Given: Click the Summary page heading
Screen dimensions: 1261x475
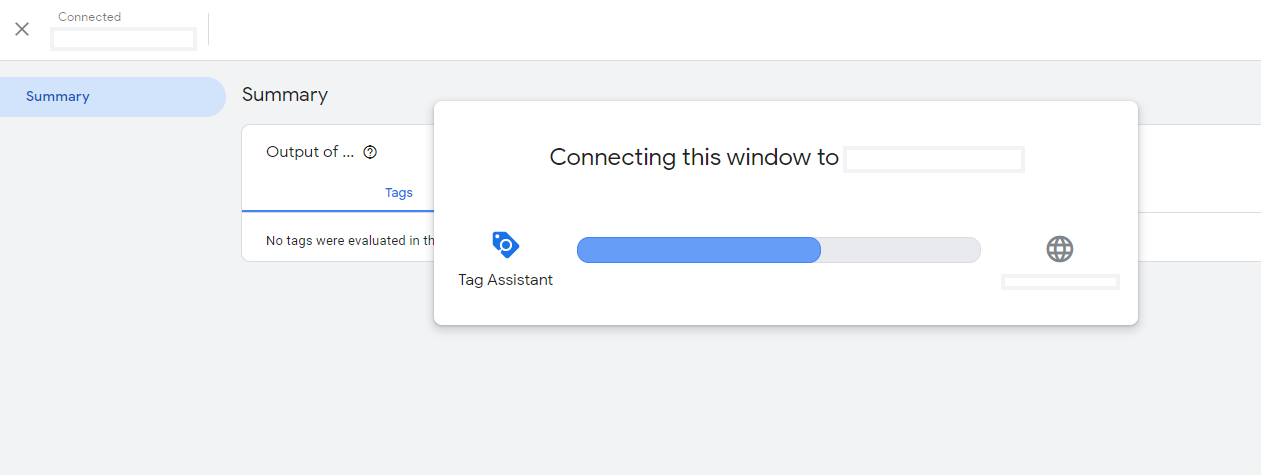Looking at the screenshot, I should (285, 95).
